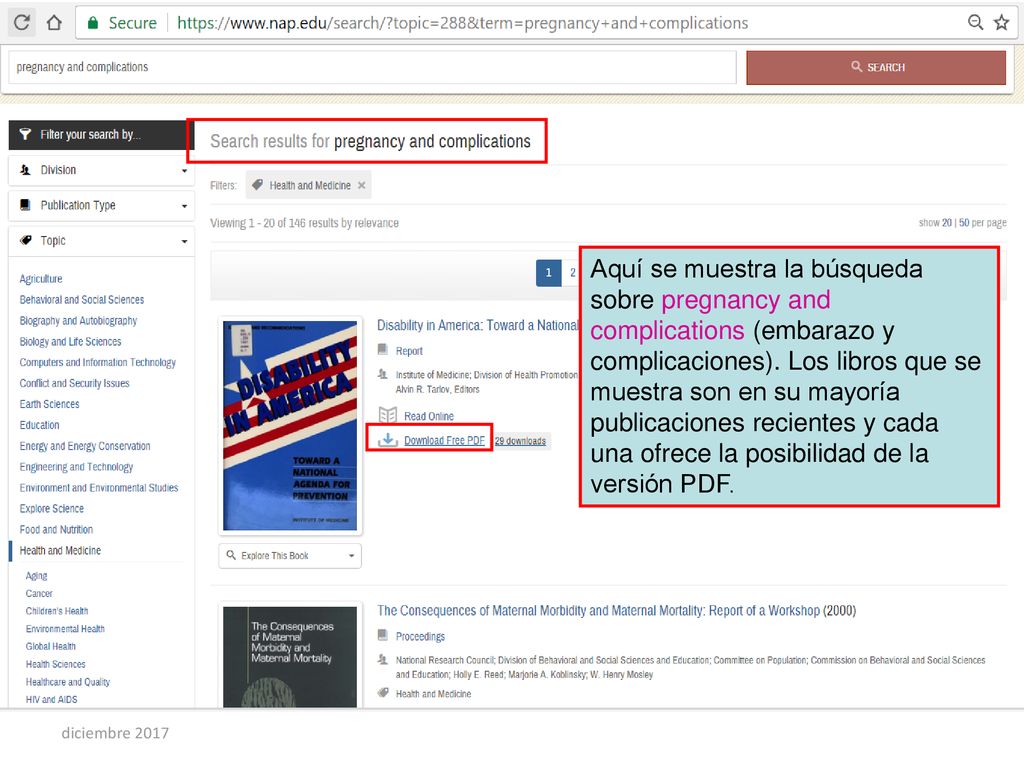1024x768 pixels.
Task: Select Explore Science topic
Action: 52,509
